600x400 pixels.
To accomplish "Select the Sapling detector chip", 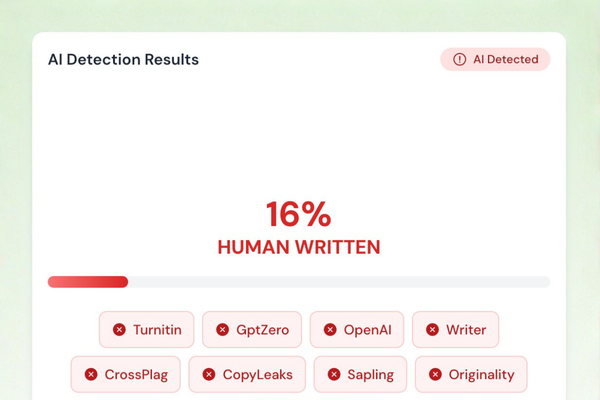I will [x=360, y=375].
